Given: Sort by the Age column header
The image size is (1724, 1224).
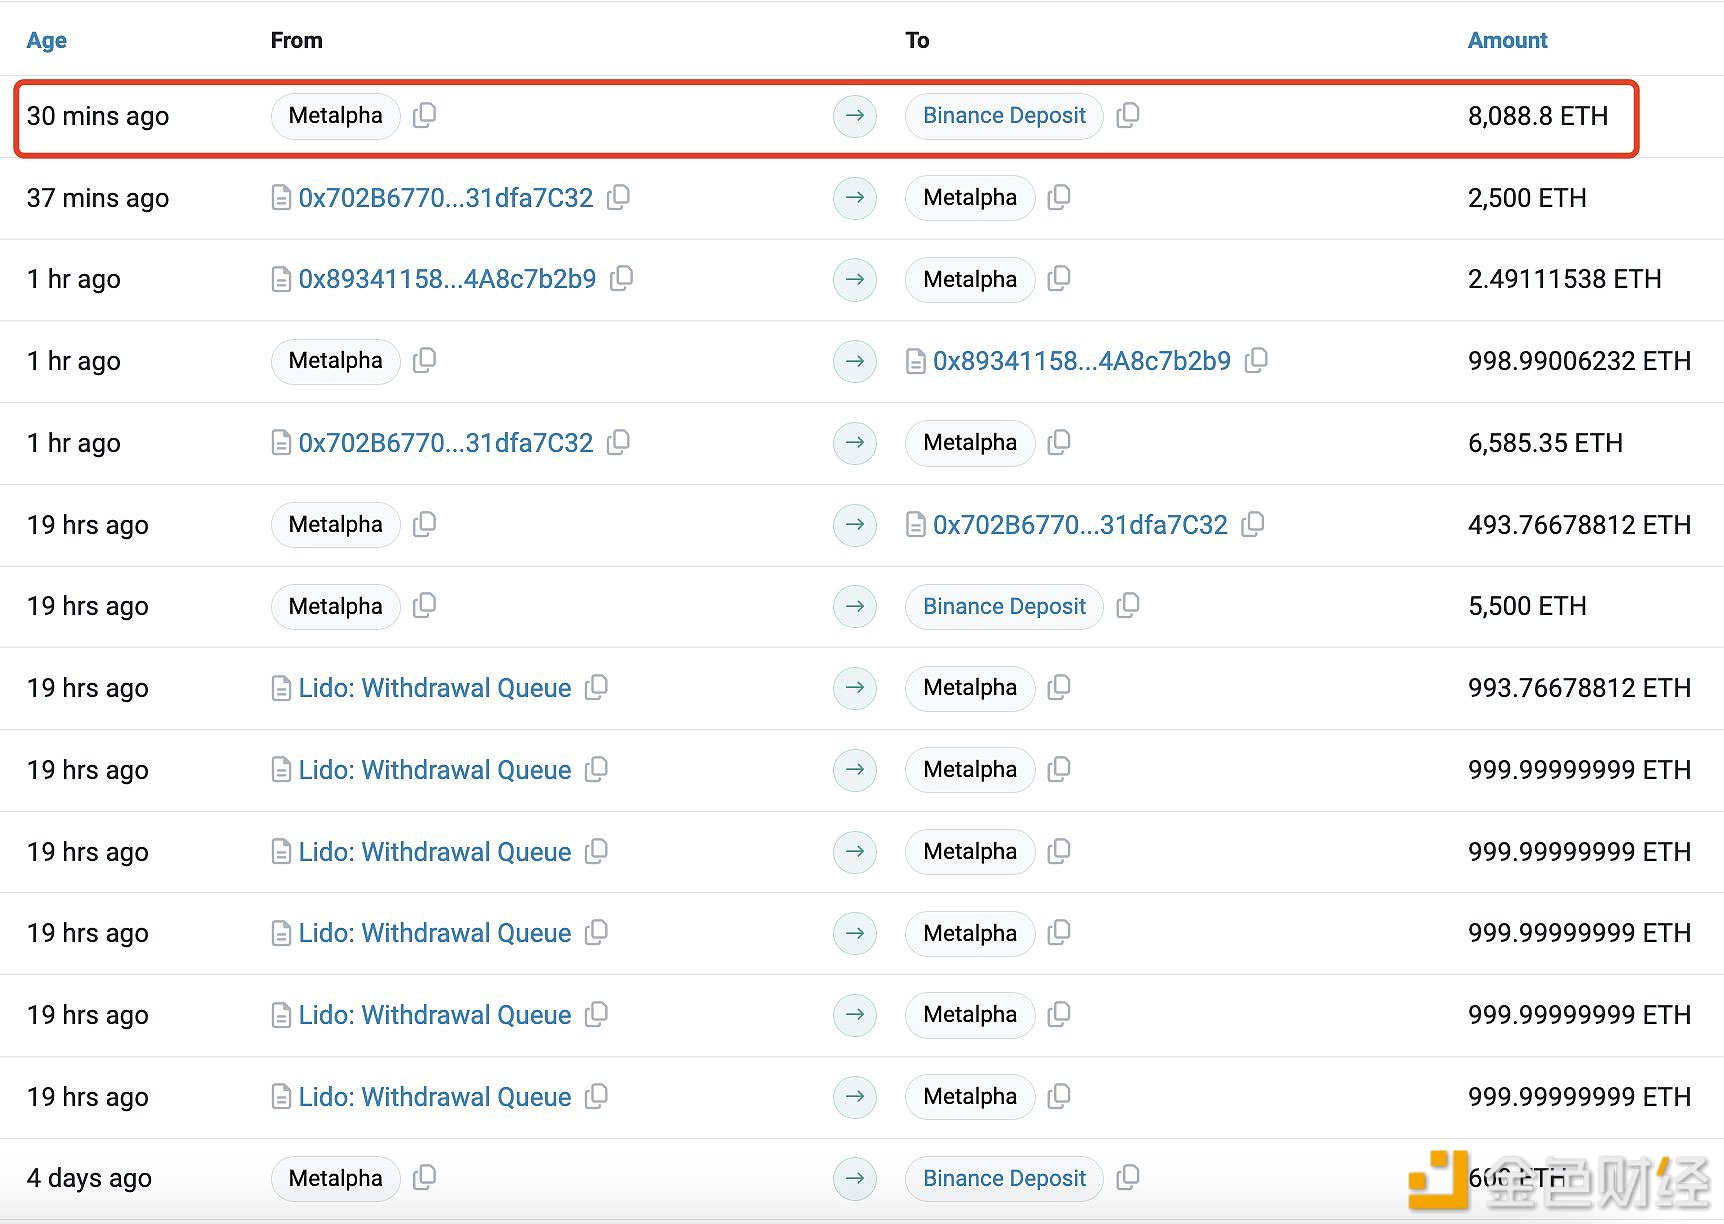Looking at the screenshot, I should [46, 40].
